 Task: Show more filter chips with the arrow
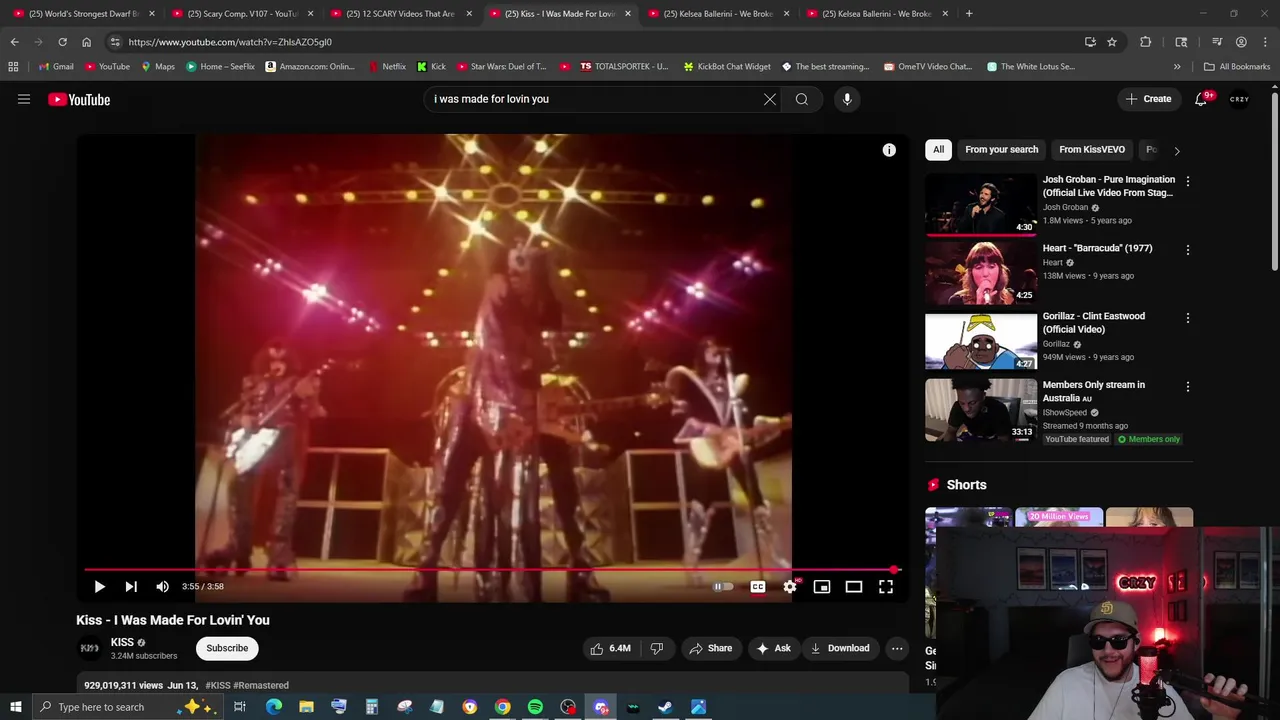[1176, 151]
